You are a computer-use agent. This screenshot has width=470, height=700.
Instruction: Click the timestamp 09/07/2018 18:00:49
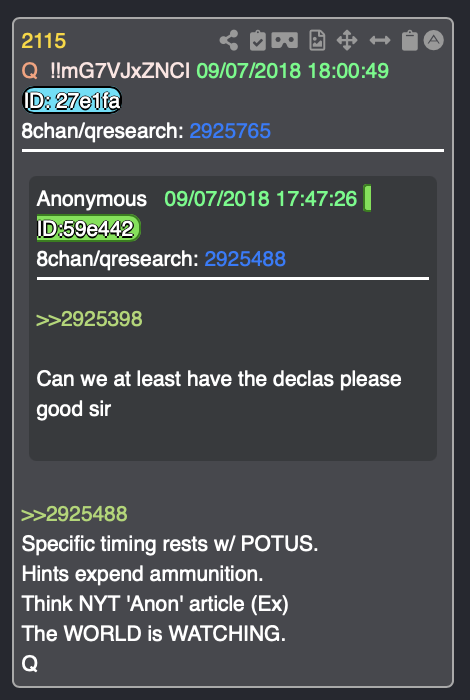pyautogui.click(x=293, y=71)
